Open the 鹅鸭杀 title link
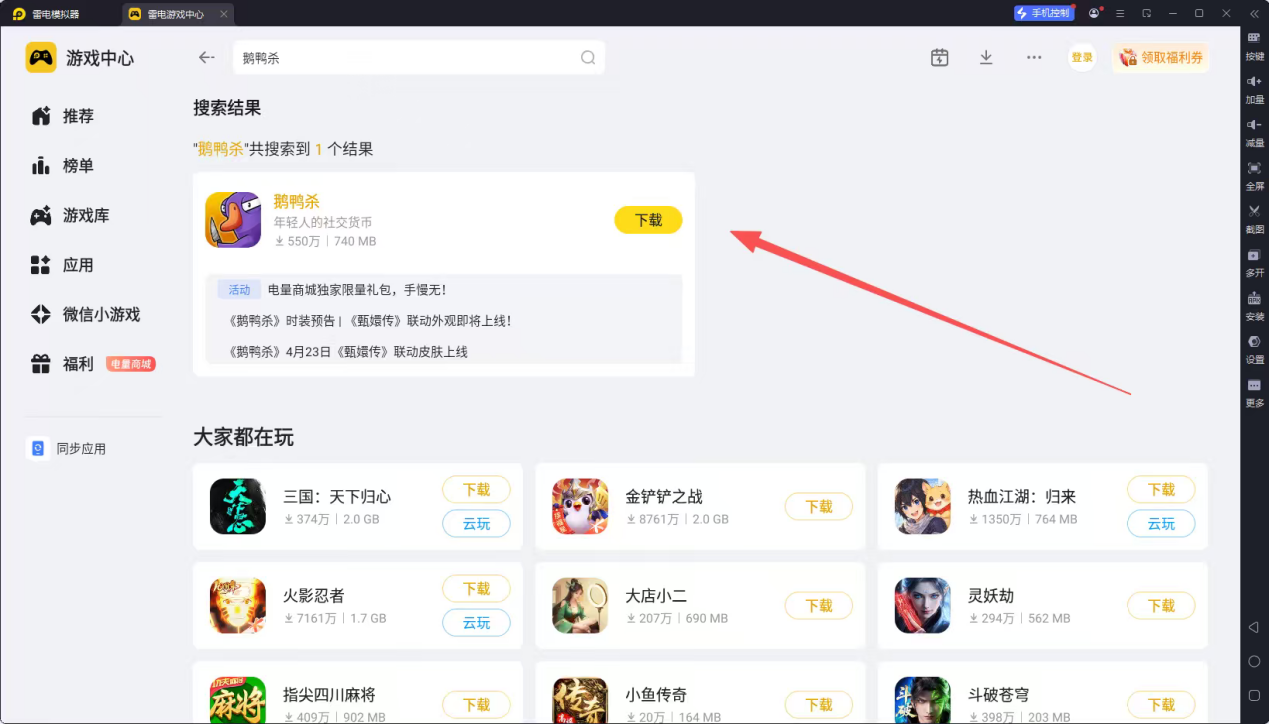The width and height of the screenshot is (1269, 724). (297, 202)
